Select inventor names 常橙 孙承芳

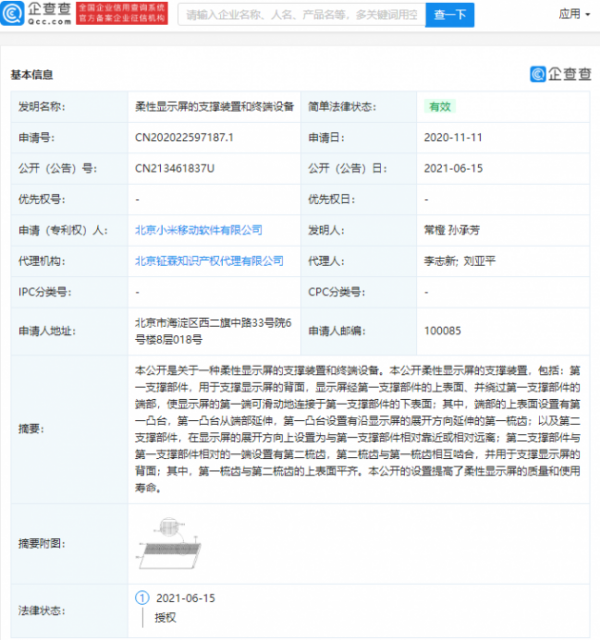tap(452, 230)
